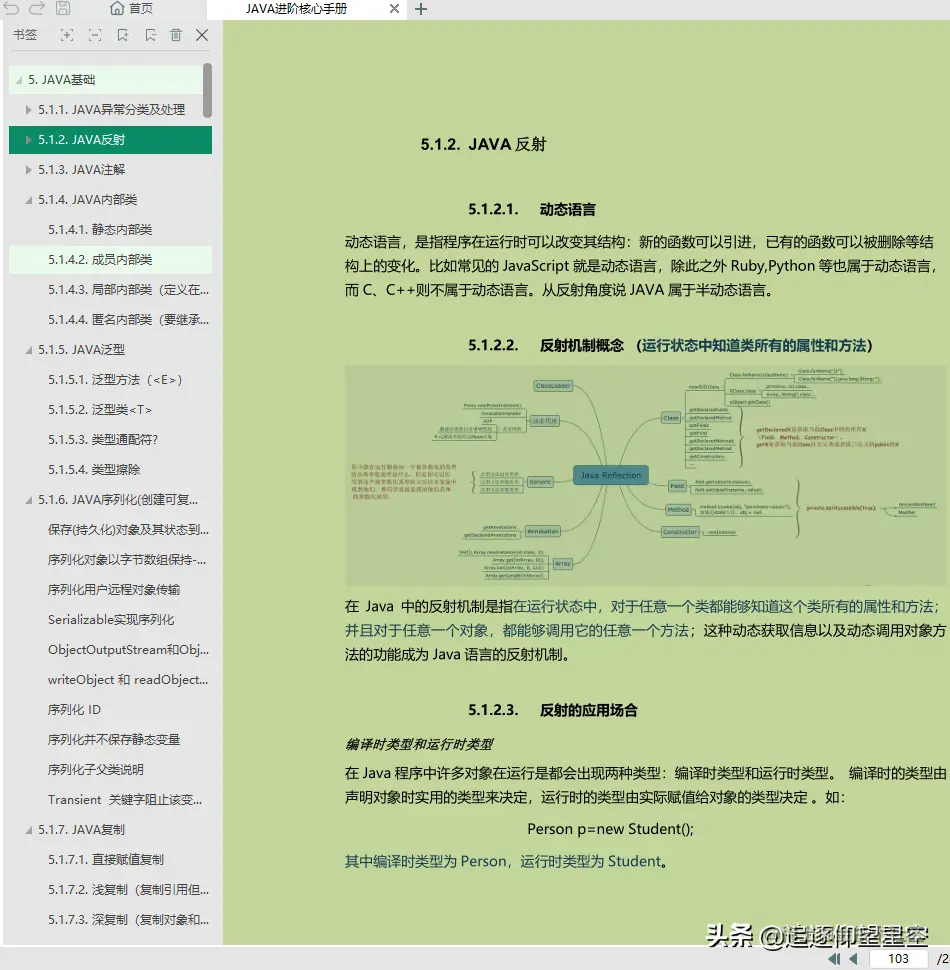The height and width of the screenshot is (970, 950).
Task: Collapse the 5.1.5. JAVA泛型 node
Action: coord(28,350)
